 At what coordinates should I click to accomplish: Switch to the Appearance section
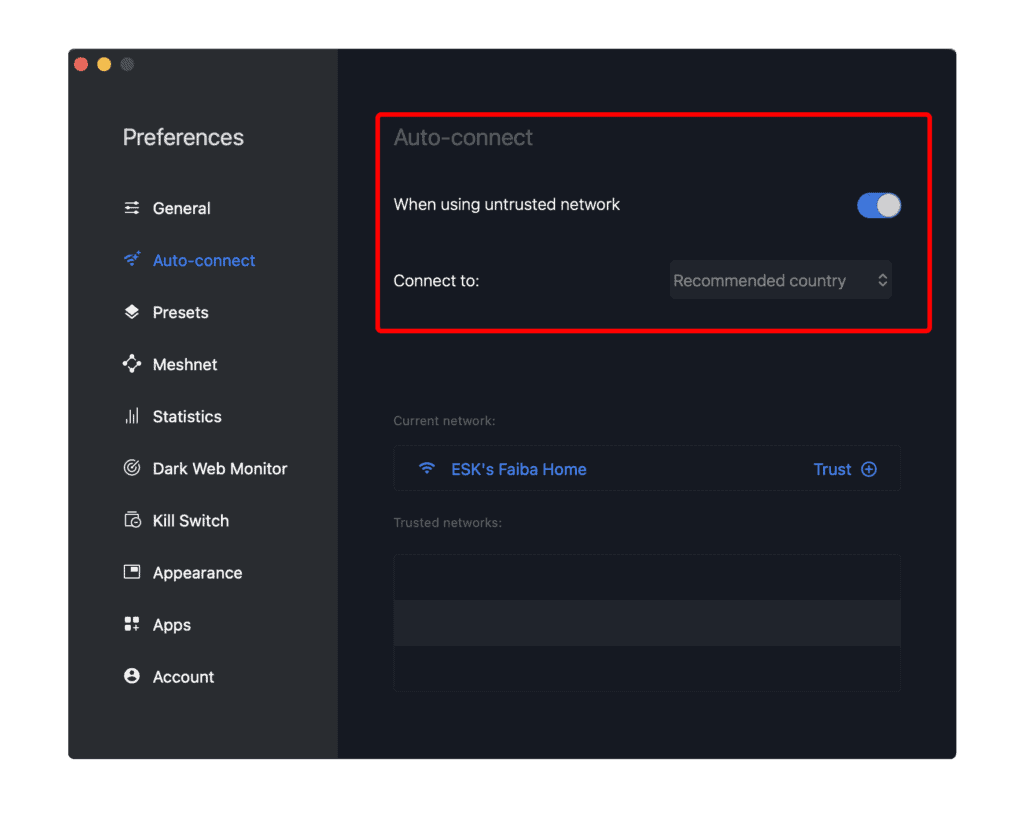click(197, 573)
